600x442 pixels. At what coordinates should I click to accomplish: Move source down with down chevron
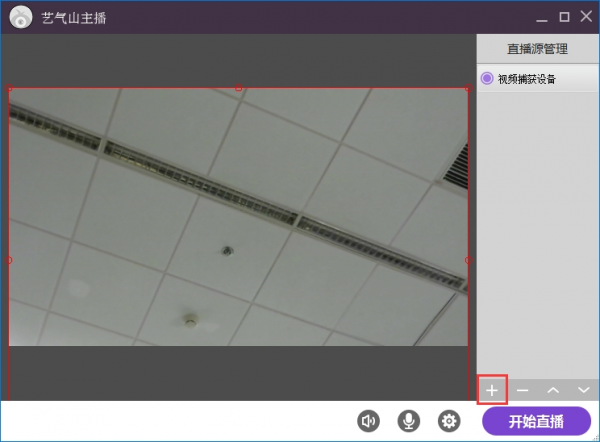584,390
